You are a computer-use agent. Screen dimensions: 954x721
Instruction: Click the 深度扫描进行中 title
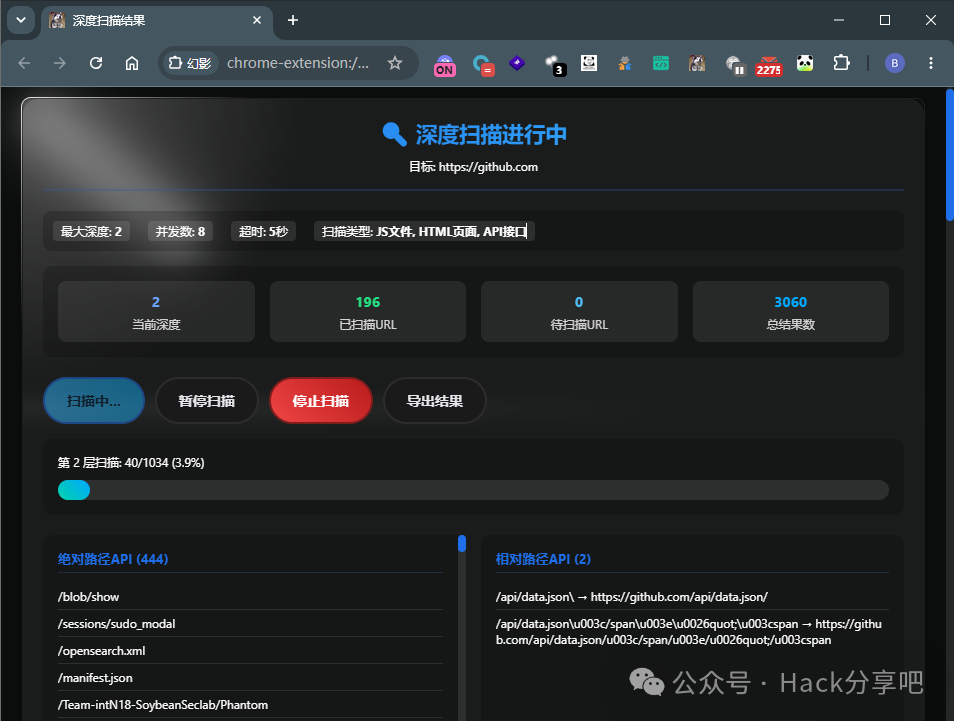[491, 134]
